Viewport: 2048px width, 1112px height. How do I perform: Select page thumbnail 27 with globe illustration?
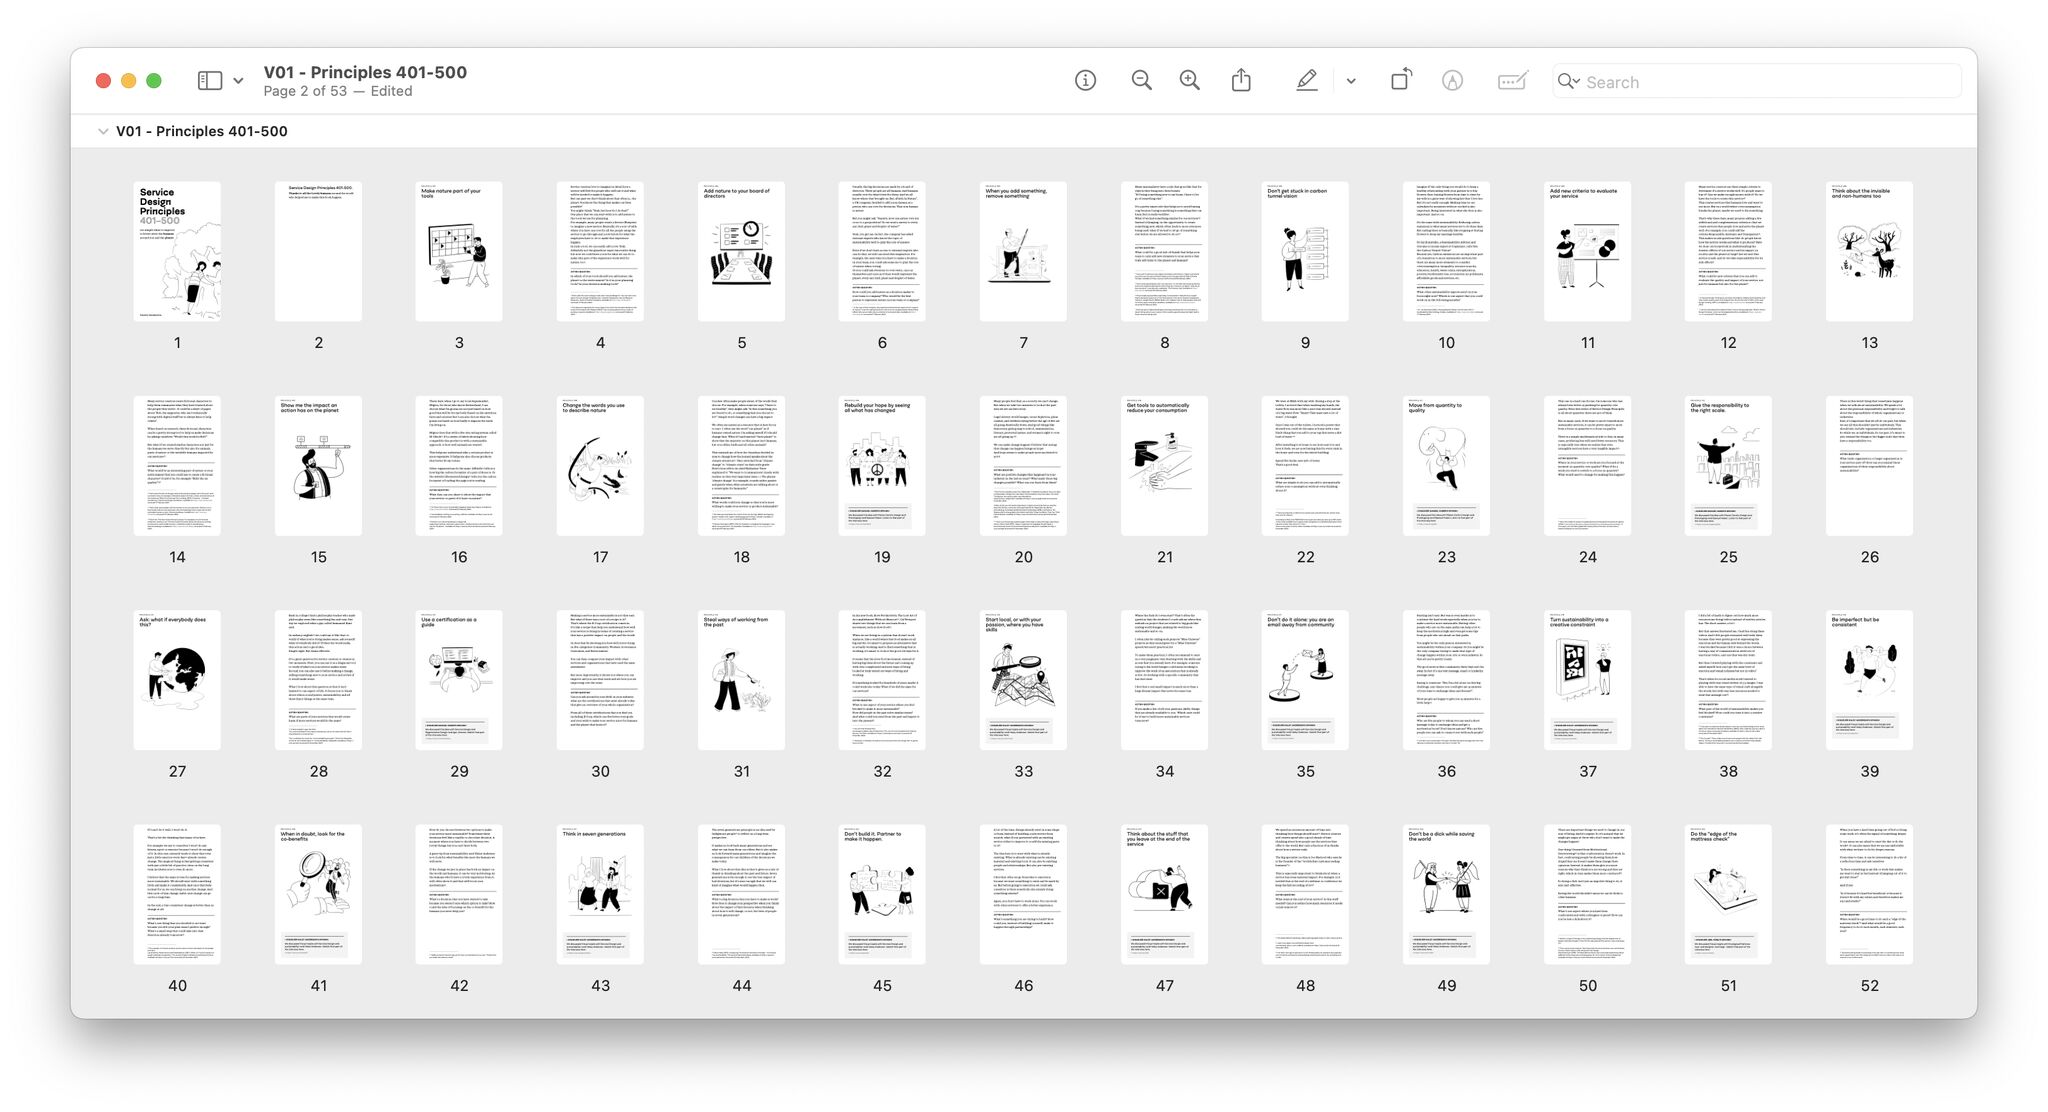point(177,680)
